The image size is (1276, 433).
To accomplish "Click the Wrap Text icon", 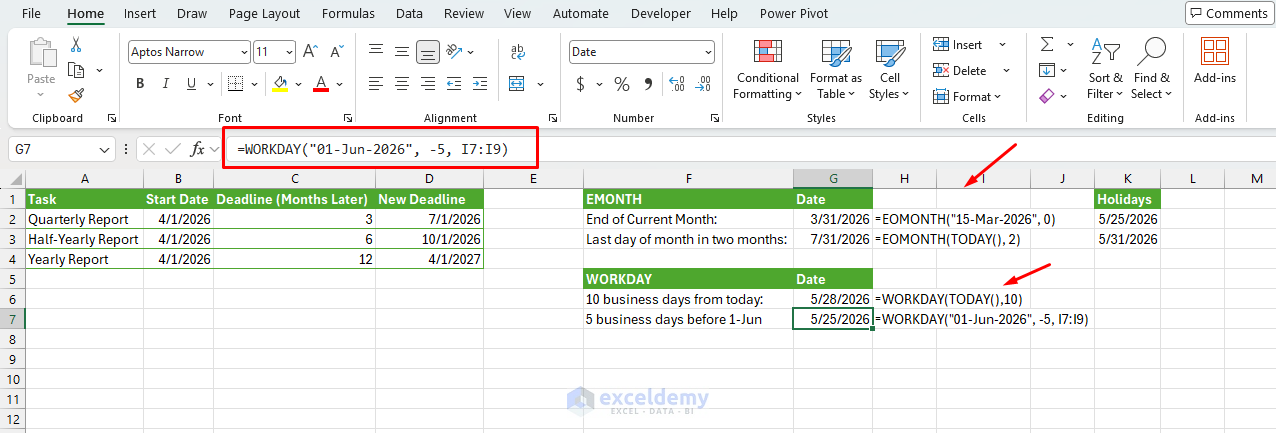I will (x=518, y=52).
